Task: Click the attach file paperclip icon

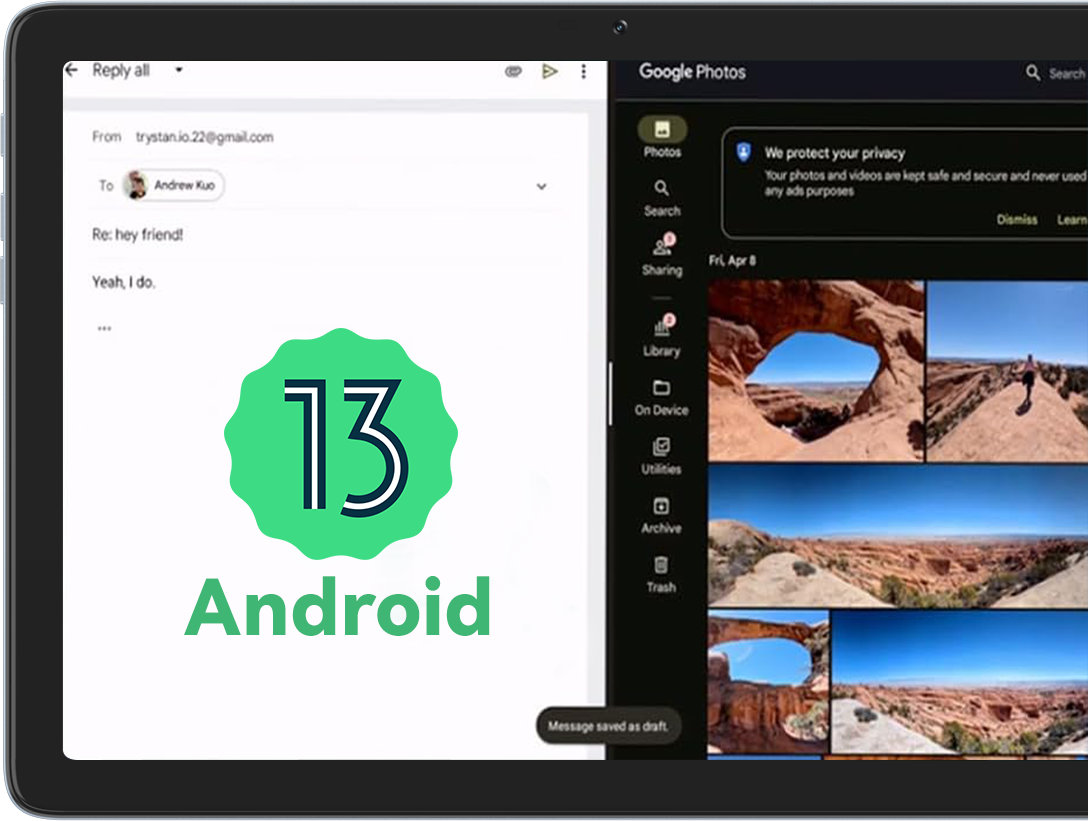Action: tap(513, 71)
